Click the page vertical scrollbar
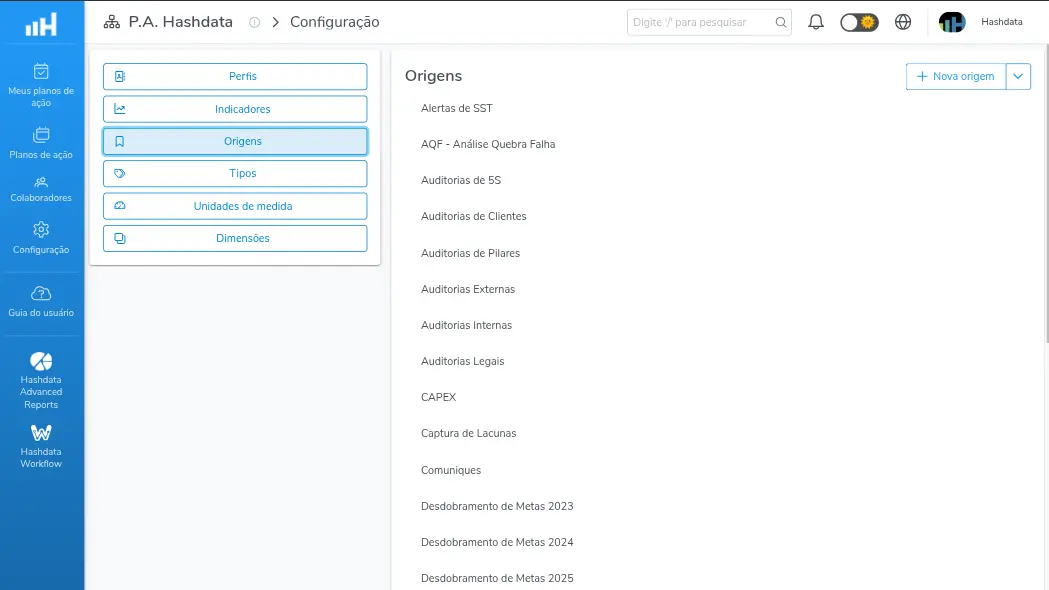Viewport: 1049px width, 590px height. click(x=1046, y=194)
